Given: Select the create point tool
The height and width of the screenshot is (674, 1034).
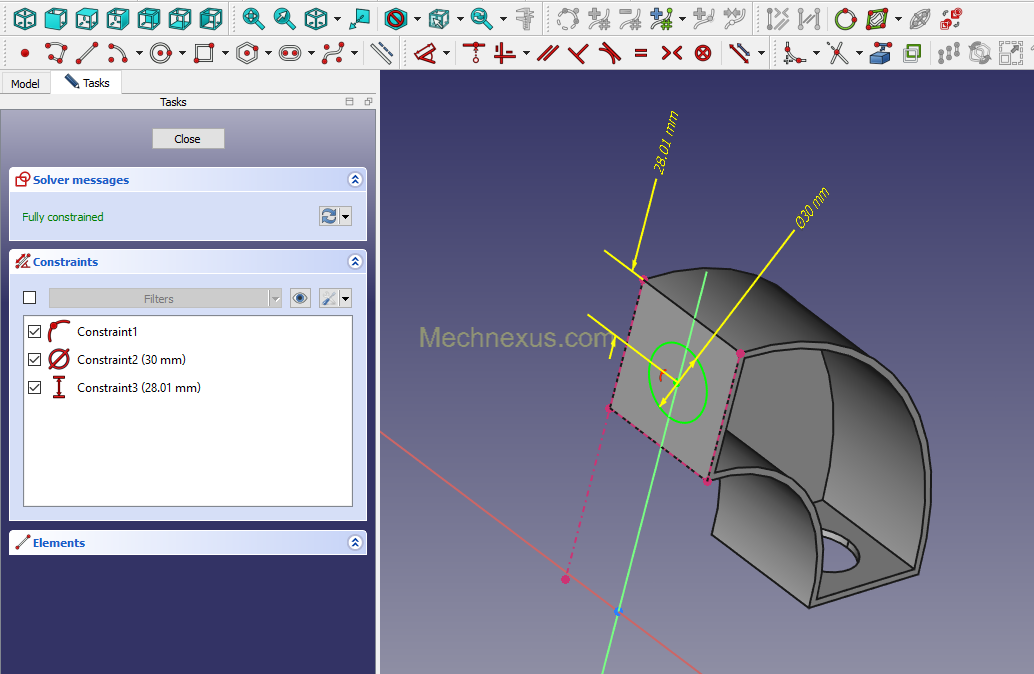Looking at the screenshot, I should pos(25,52).
